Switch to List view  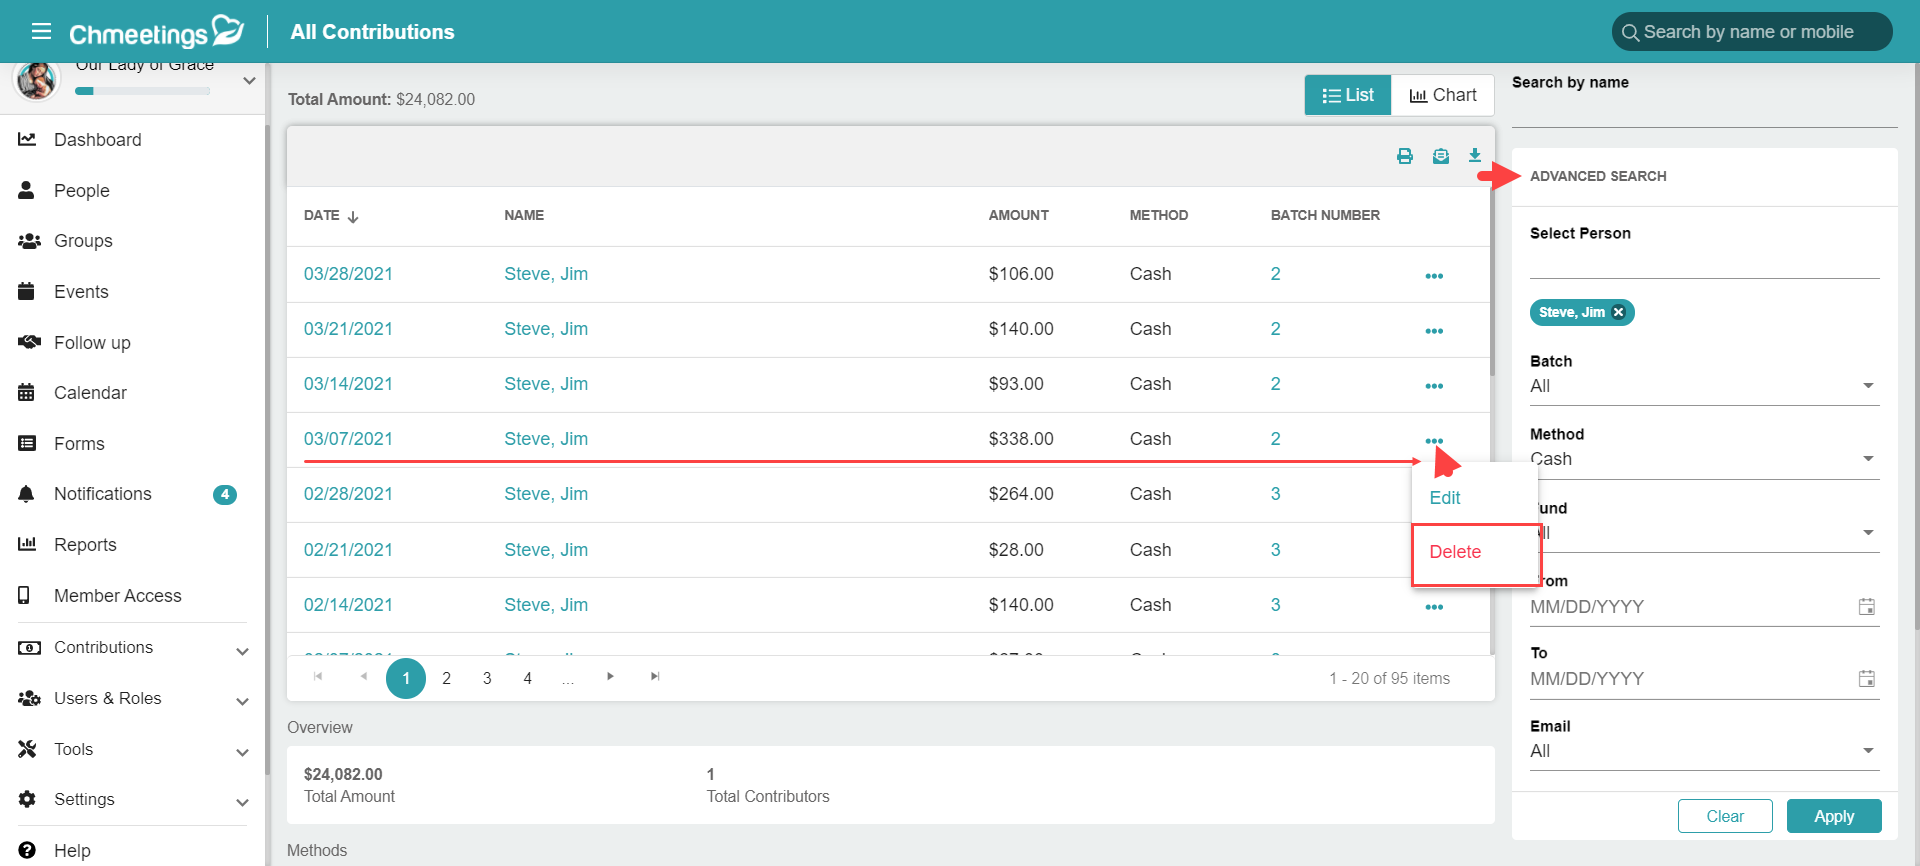coord(1348,95)
